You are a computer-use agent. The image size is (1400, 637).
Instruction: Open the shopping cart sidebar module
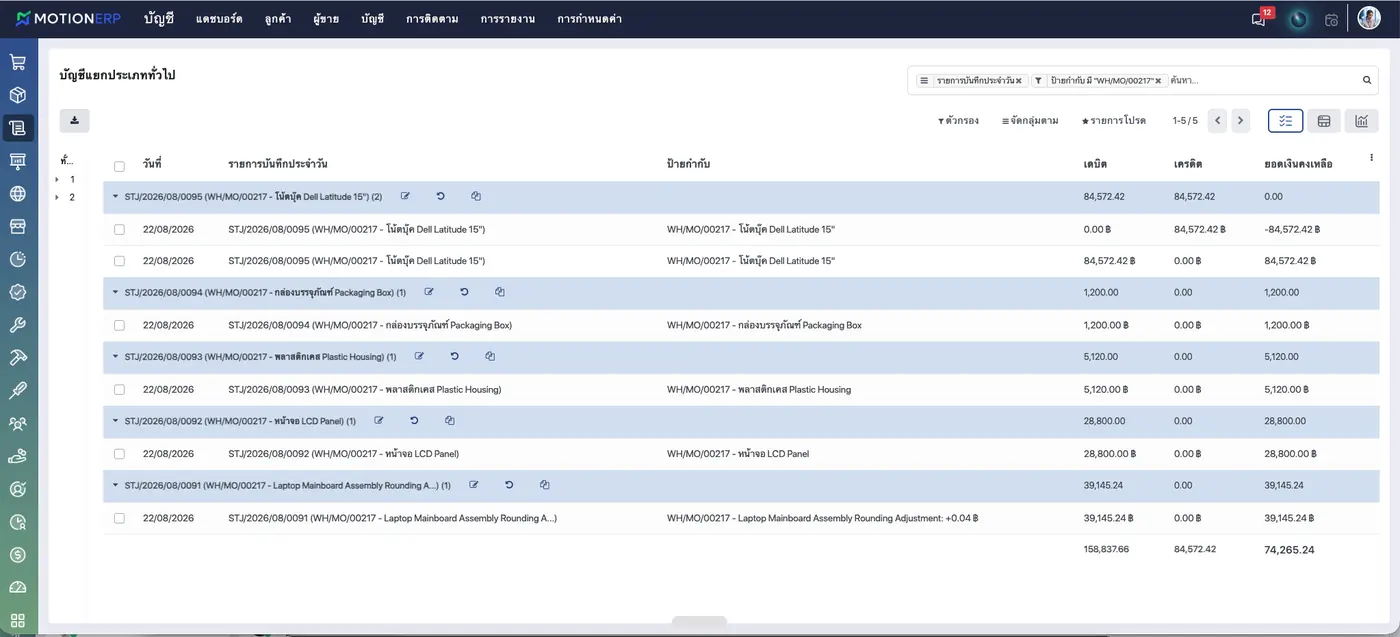click(x=18, y=62)
